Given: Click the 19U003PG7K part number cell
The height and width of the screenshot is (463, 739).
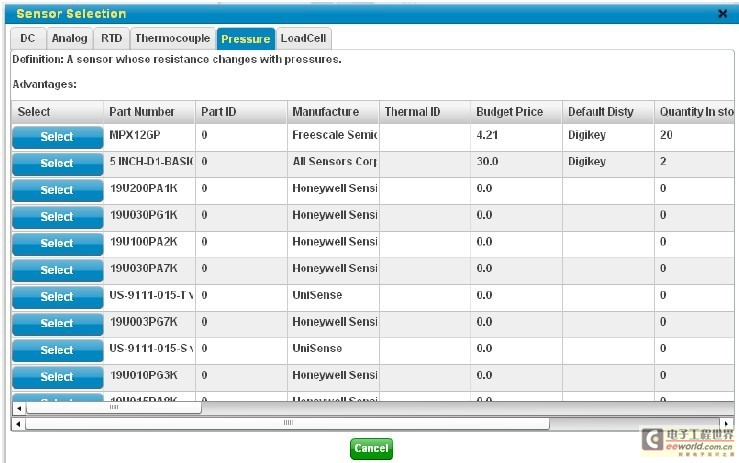Looking at the screenshot, I should (x=149, y=322).
